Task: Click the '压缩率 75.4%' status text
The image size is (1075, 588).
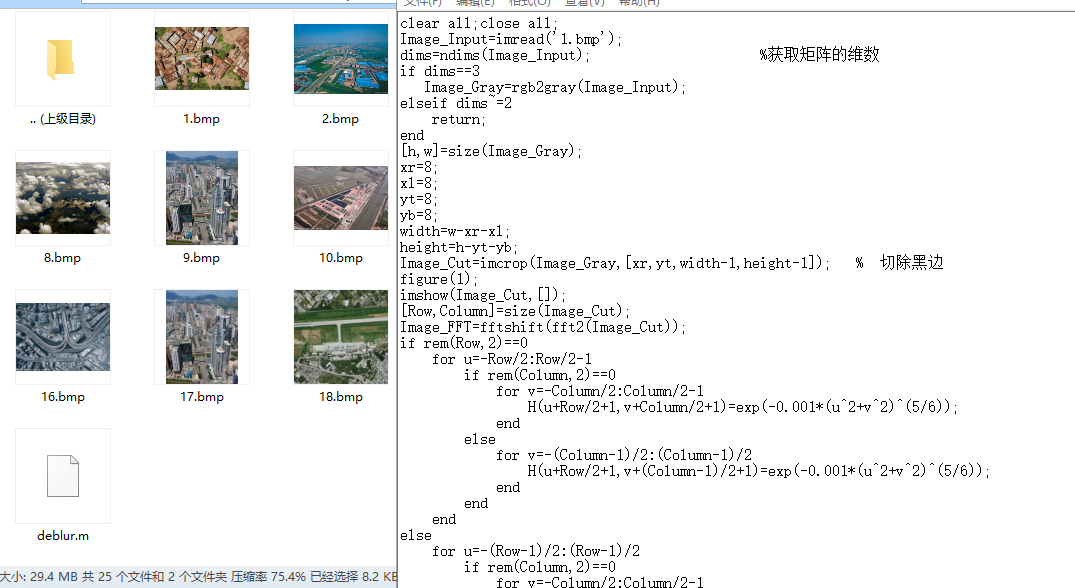Action: tap(268, 576)
